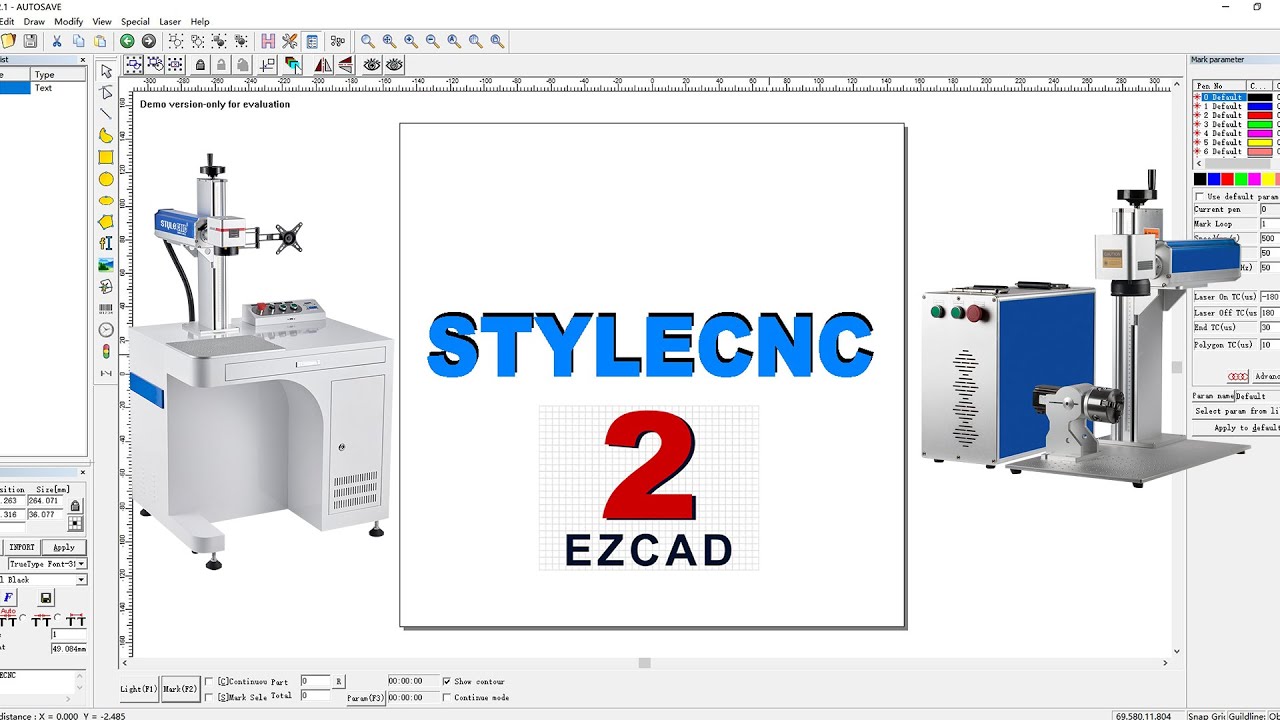Screen dimensions: 1280x720
Task: Enable the Continue mode checkbox
Action: (446, 697)
